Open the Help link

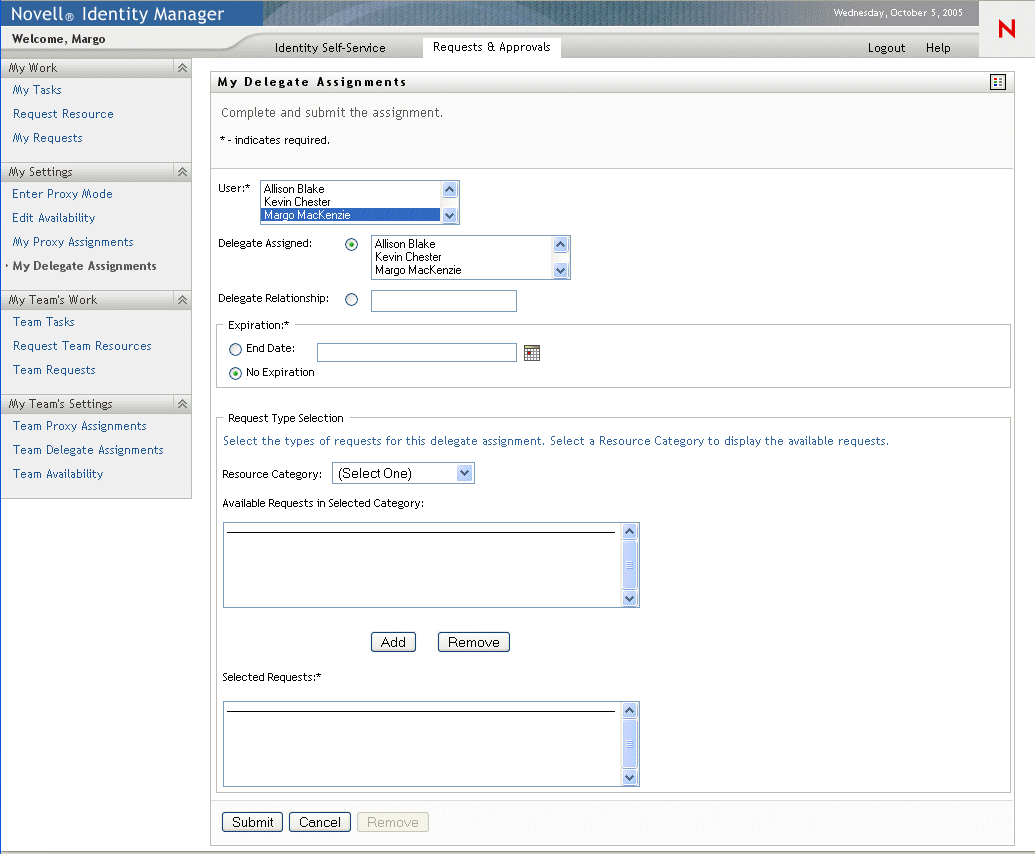938,48
